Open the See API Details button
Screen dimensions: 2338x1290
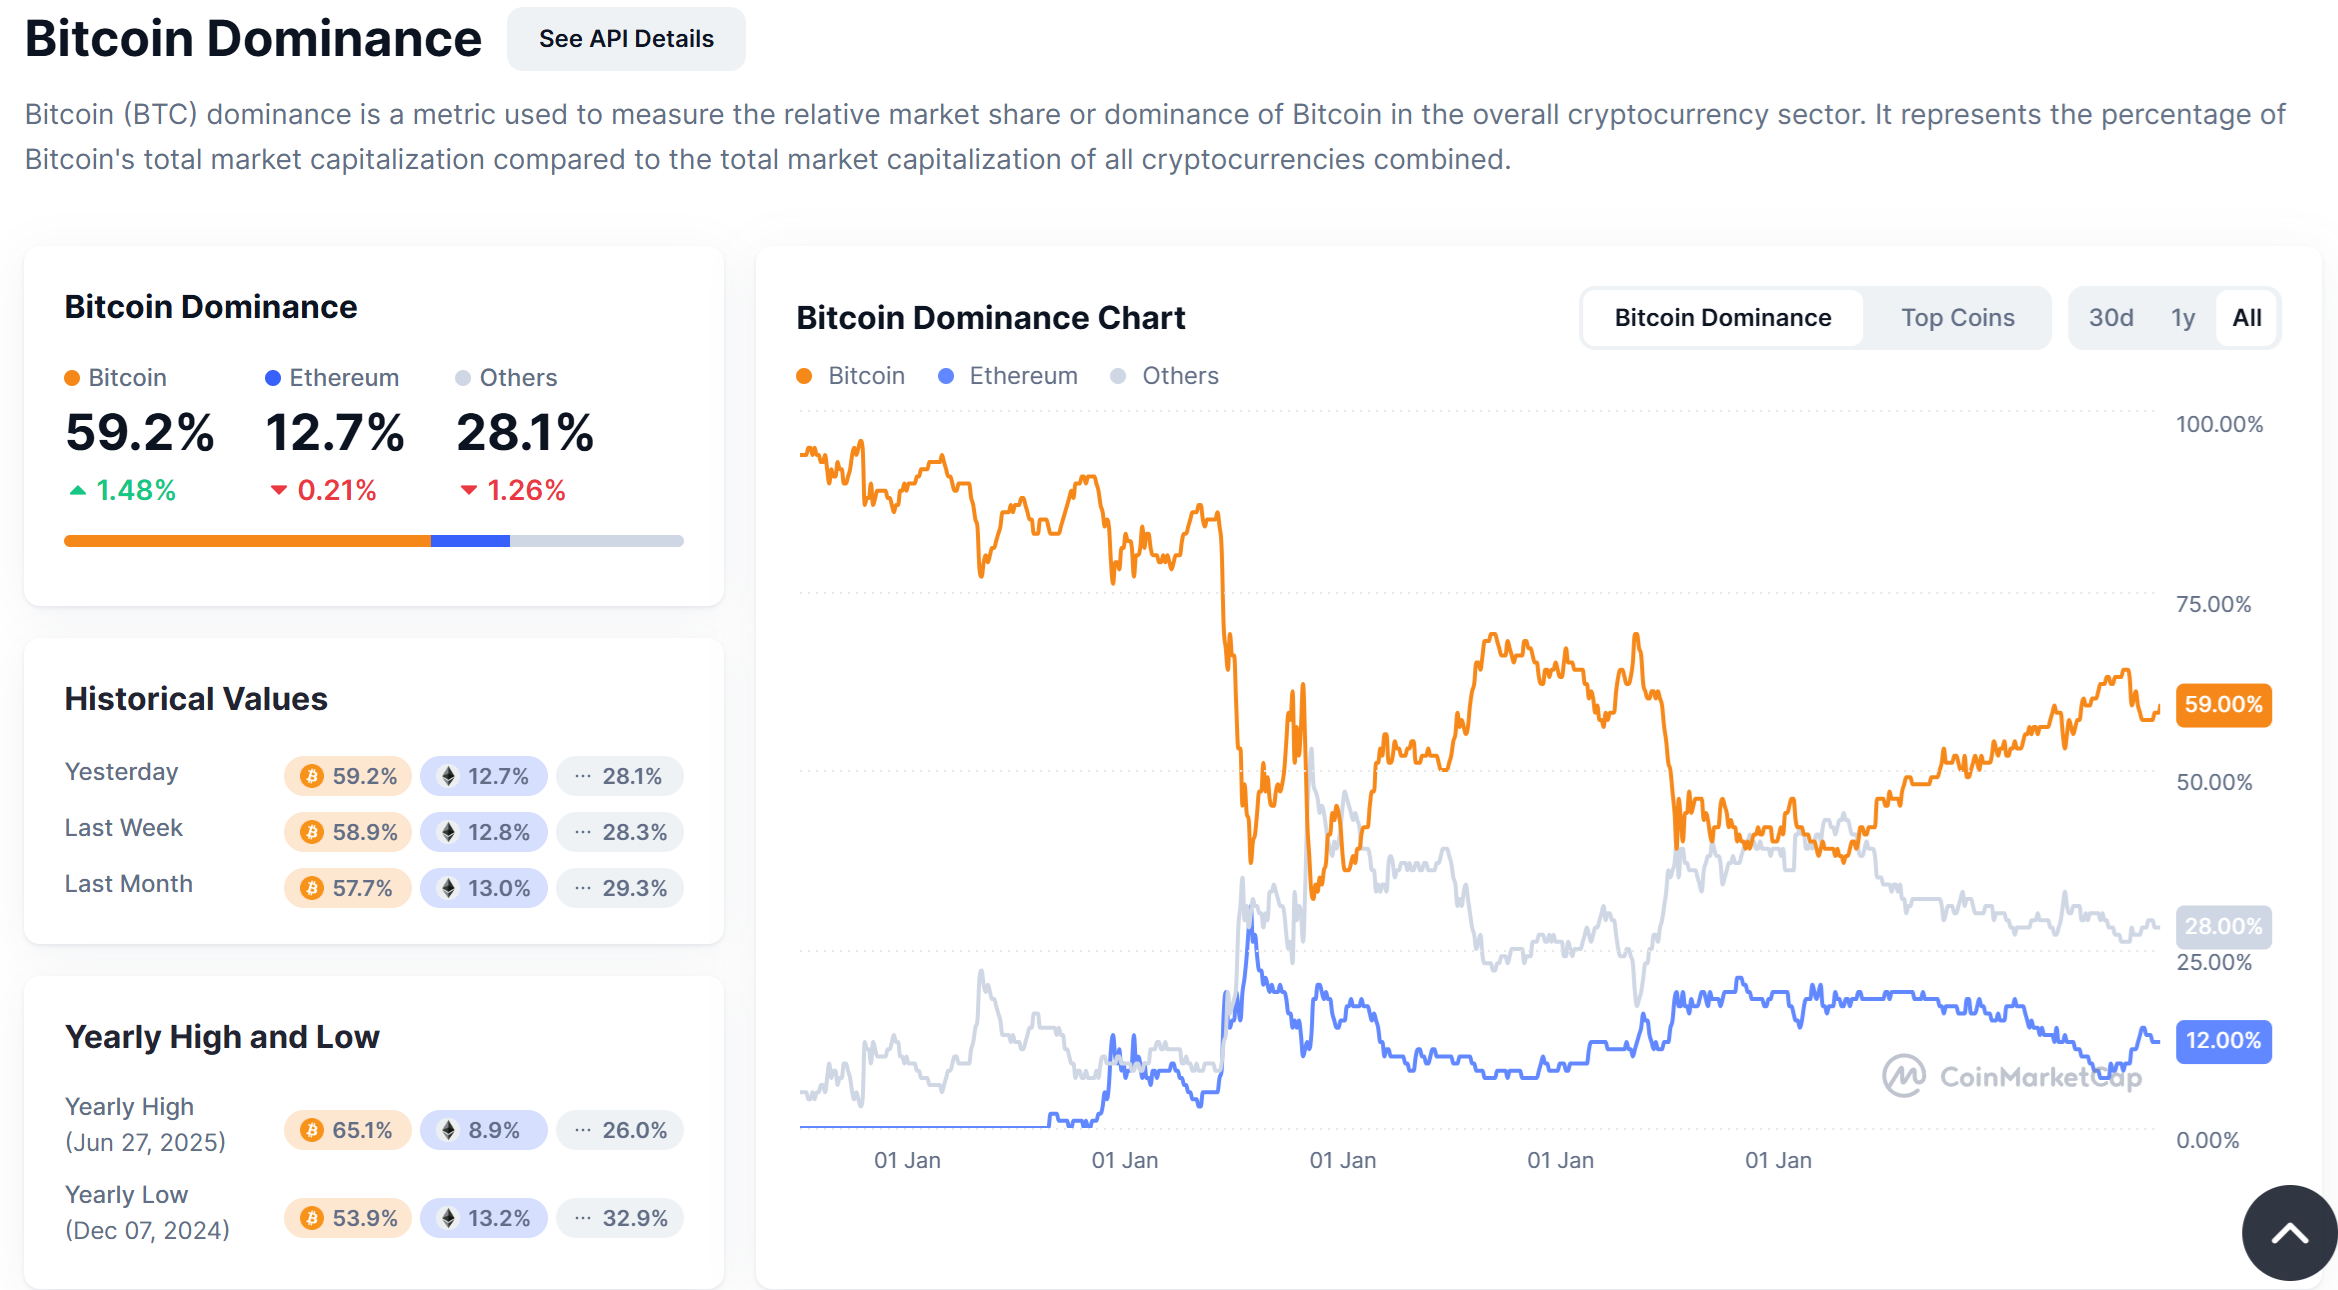click(626, 39)
